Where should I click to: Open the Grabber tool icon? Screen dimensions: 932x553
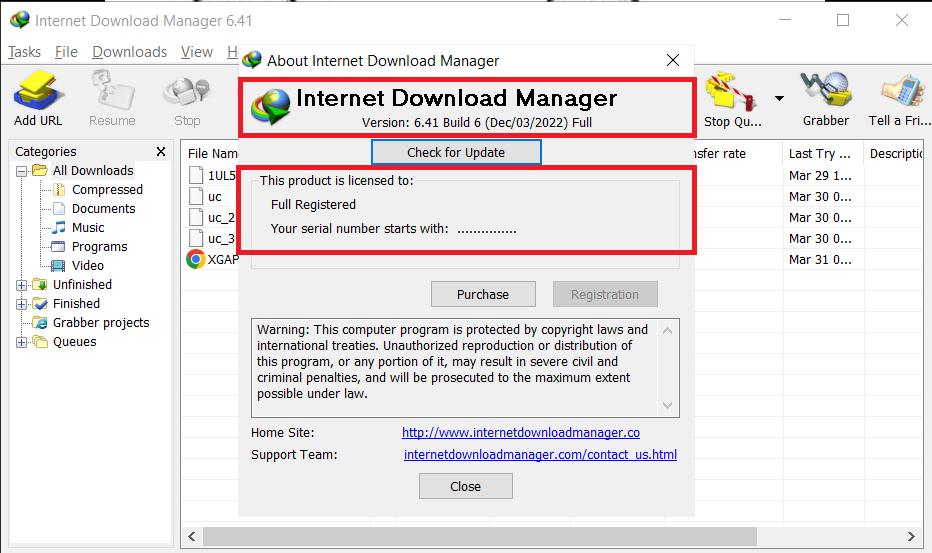click(x=825, y=93)
